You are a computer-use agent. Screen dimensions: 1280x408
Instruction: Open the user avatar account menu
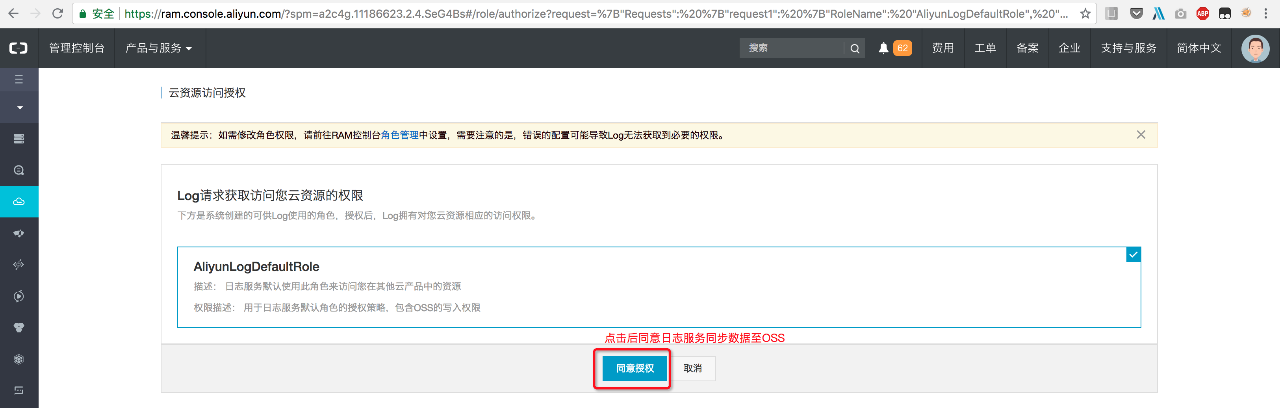(1255, 48)
